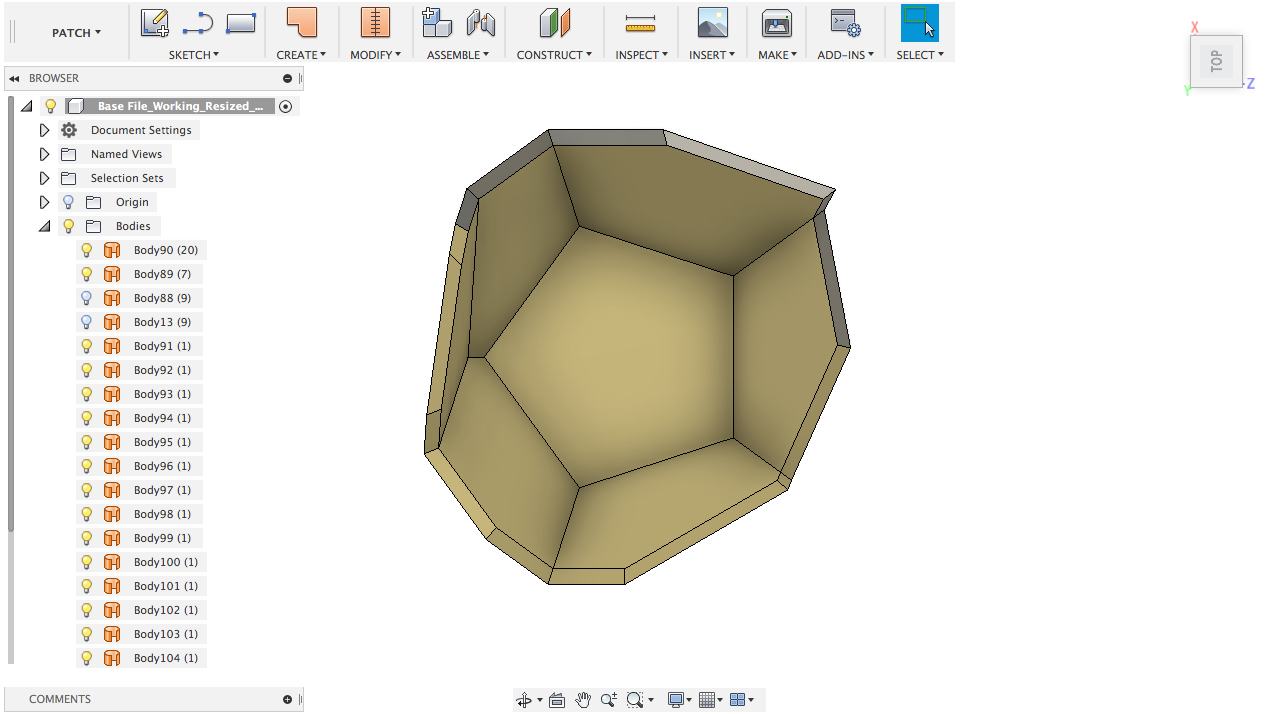Open the INSPECT menu
The width and height of the screenshot is (1280, 714).
pos(641,55)
